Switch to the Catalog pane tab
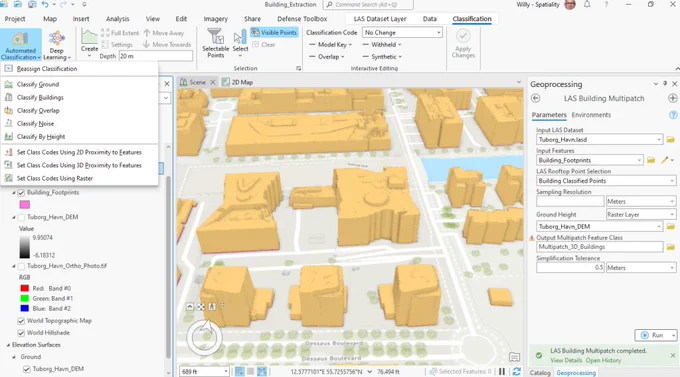This screenshot has width=680, height=377. click(x=540, y=373)
